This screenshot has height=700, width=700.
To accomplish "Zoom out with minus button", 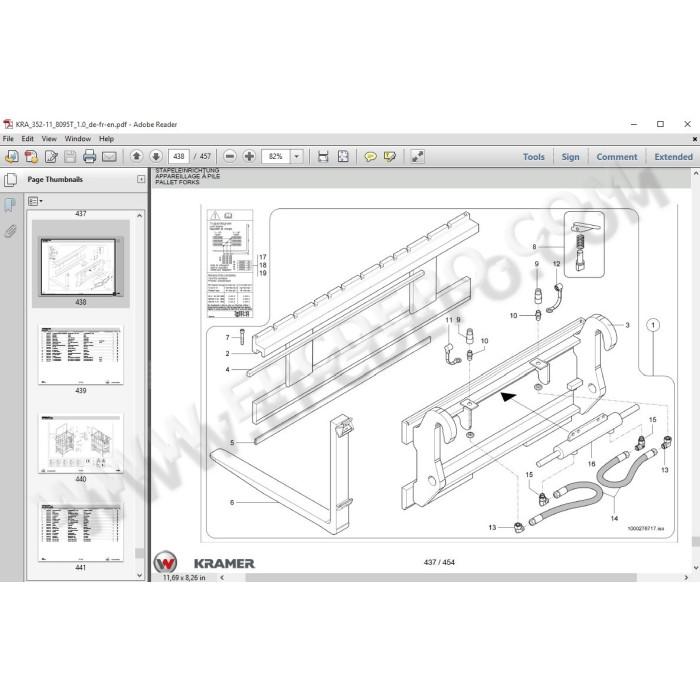I will pos(230,156).
